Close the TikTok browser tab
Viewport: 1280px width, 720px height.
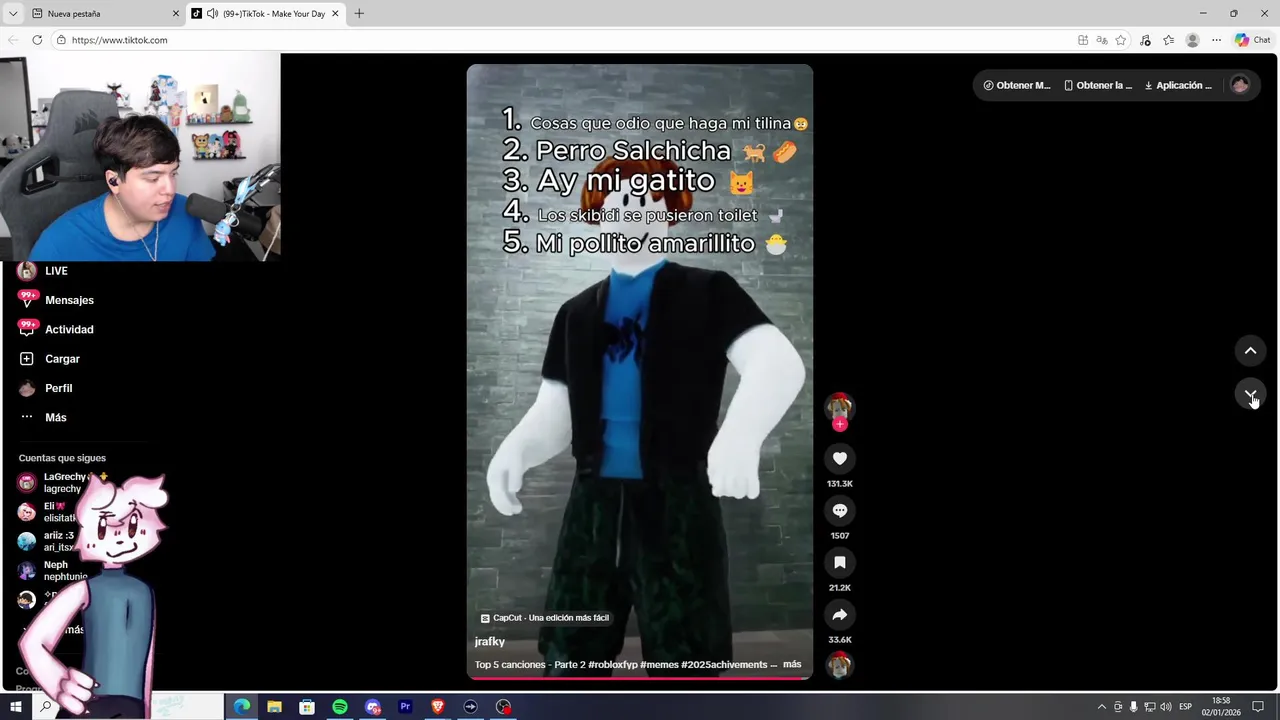pyautogui.click(x=335, y=14)
